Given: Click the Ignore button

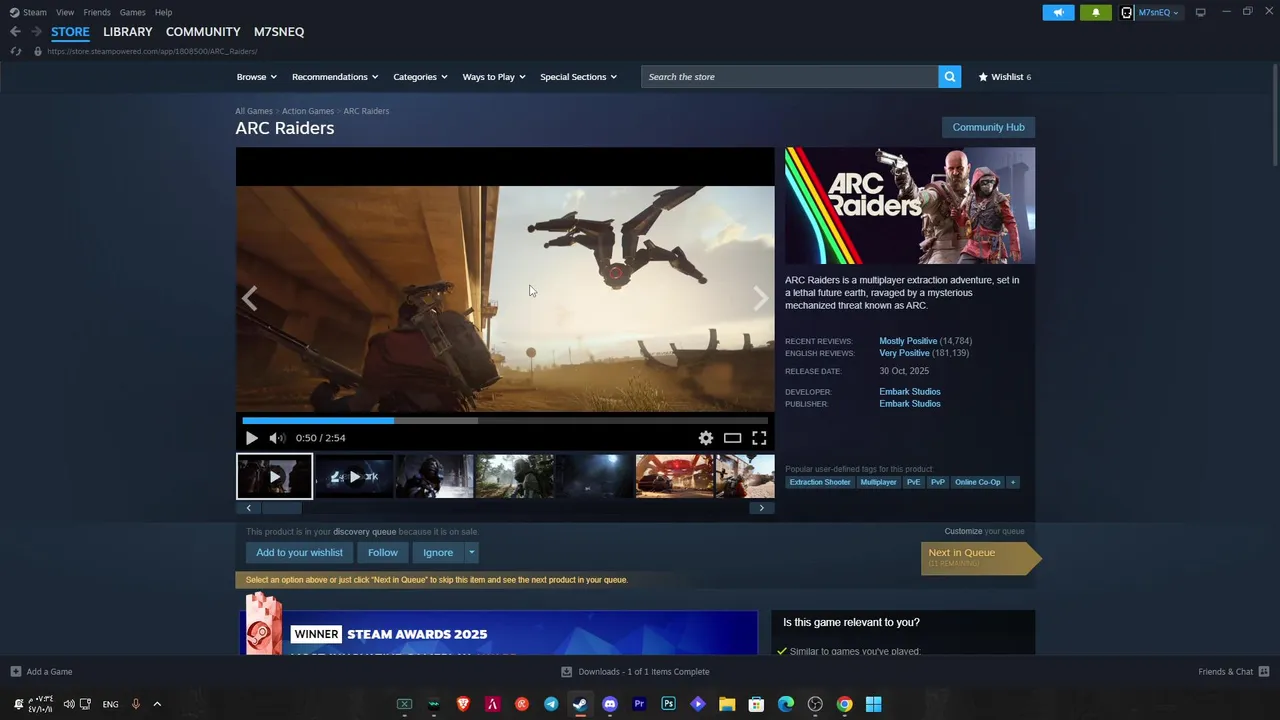Looking at the screenshot, I should 438,553.
